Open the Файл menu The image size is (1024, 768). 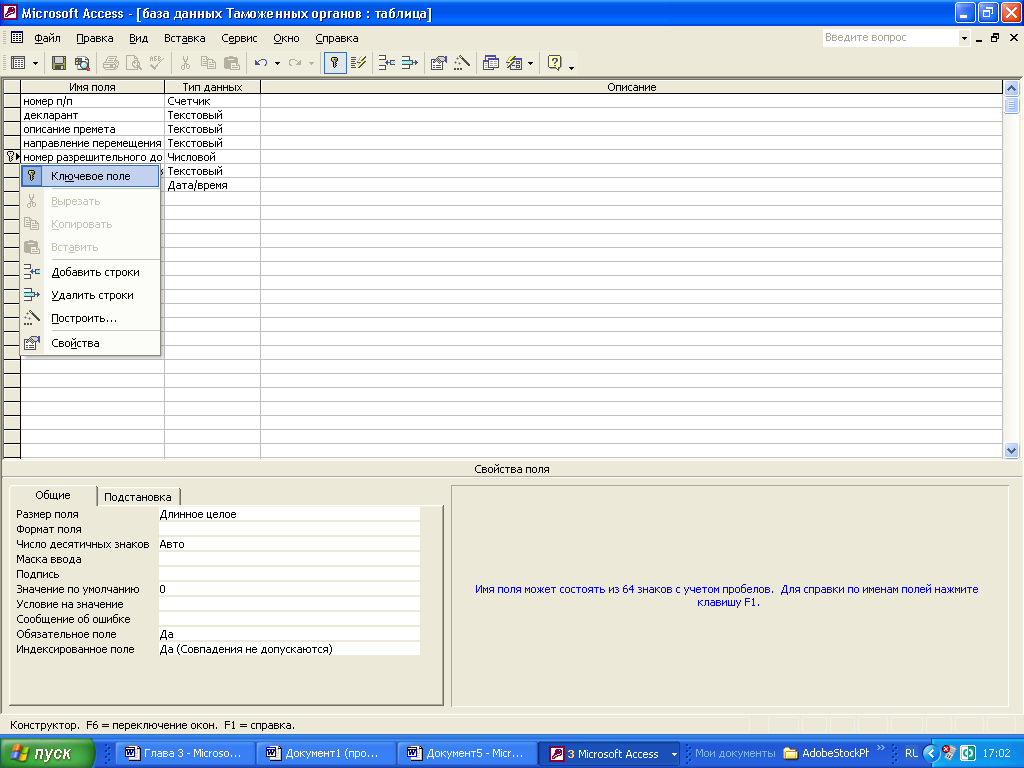coord(47,38)
